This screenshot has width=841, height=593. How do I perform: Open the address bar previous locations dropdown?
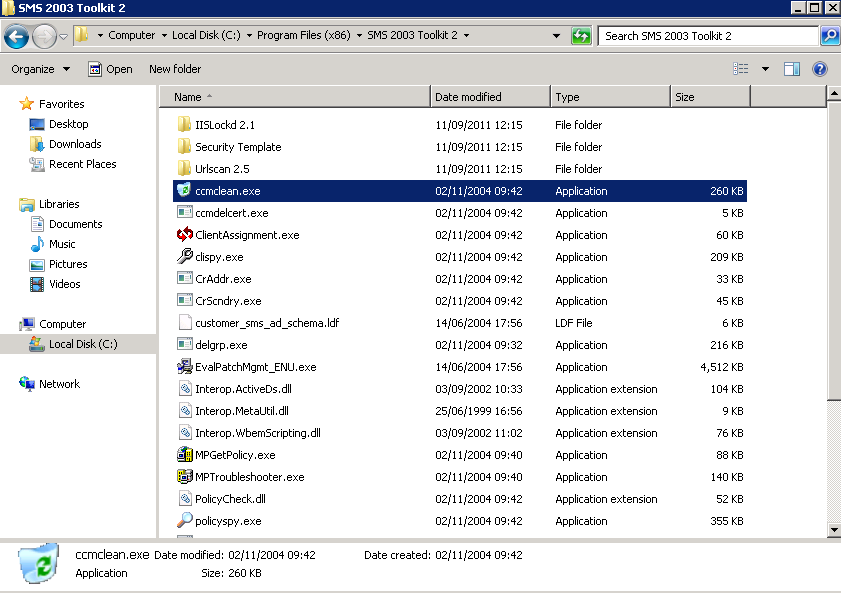coord(557,36)
